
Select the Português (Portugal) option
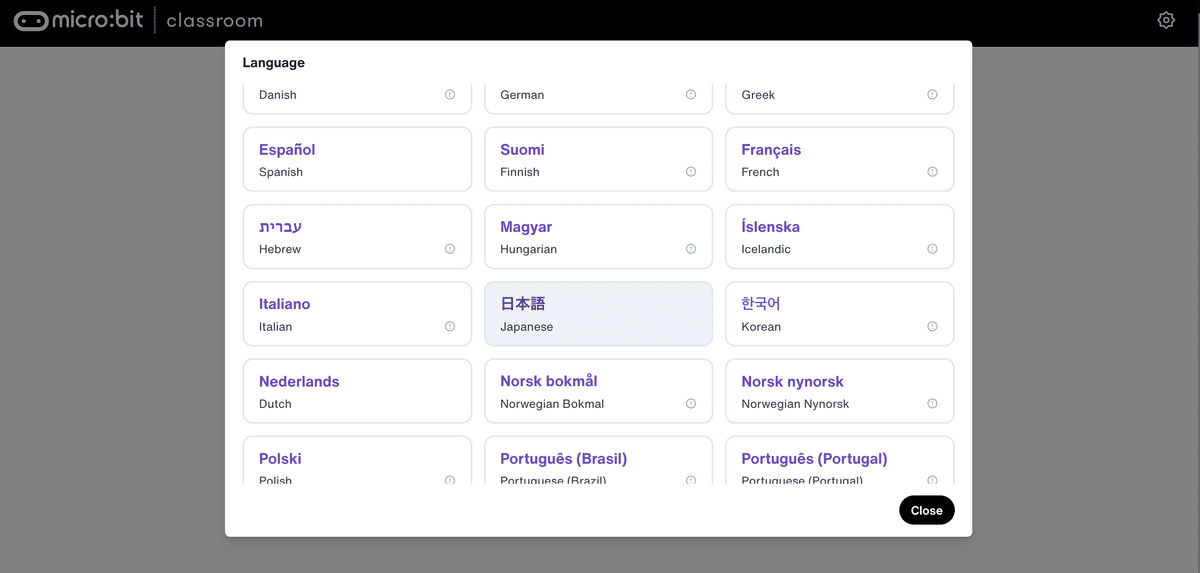tap(839, 462)
